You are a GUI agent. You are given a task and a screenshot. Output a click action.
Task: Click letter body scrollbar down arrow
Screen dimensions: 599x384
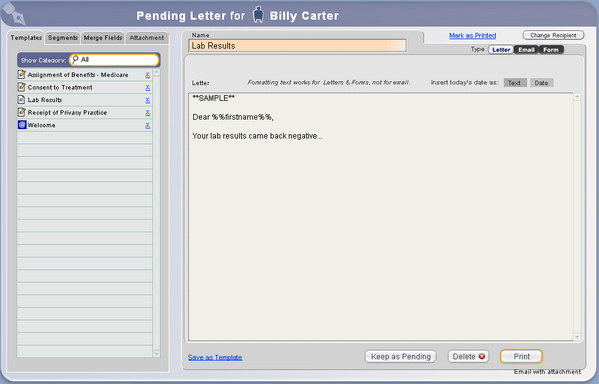(x=577, y=337)
